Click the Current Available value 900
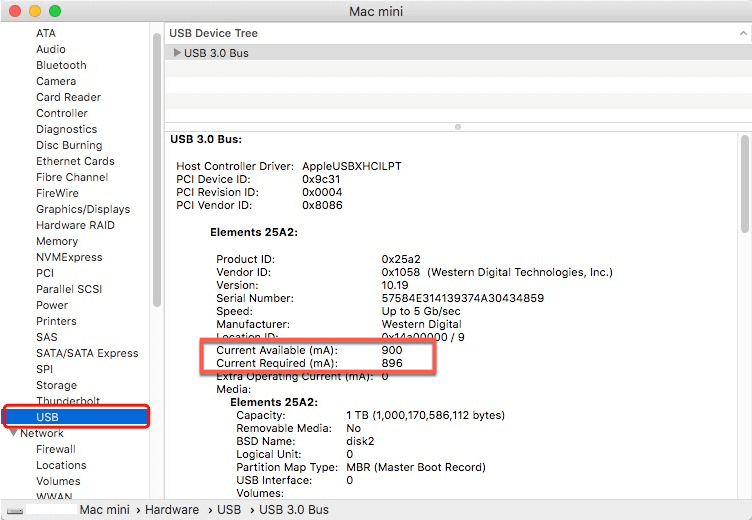 pyautogui.click(x=392, y=350)
